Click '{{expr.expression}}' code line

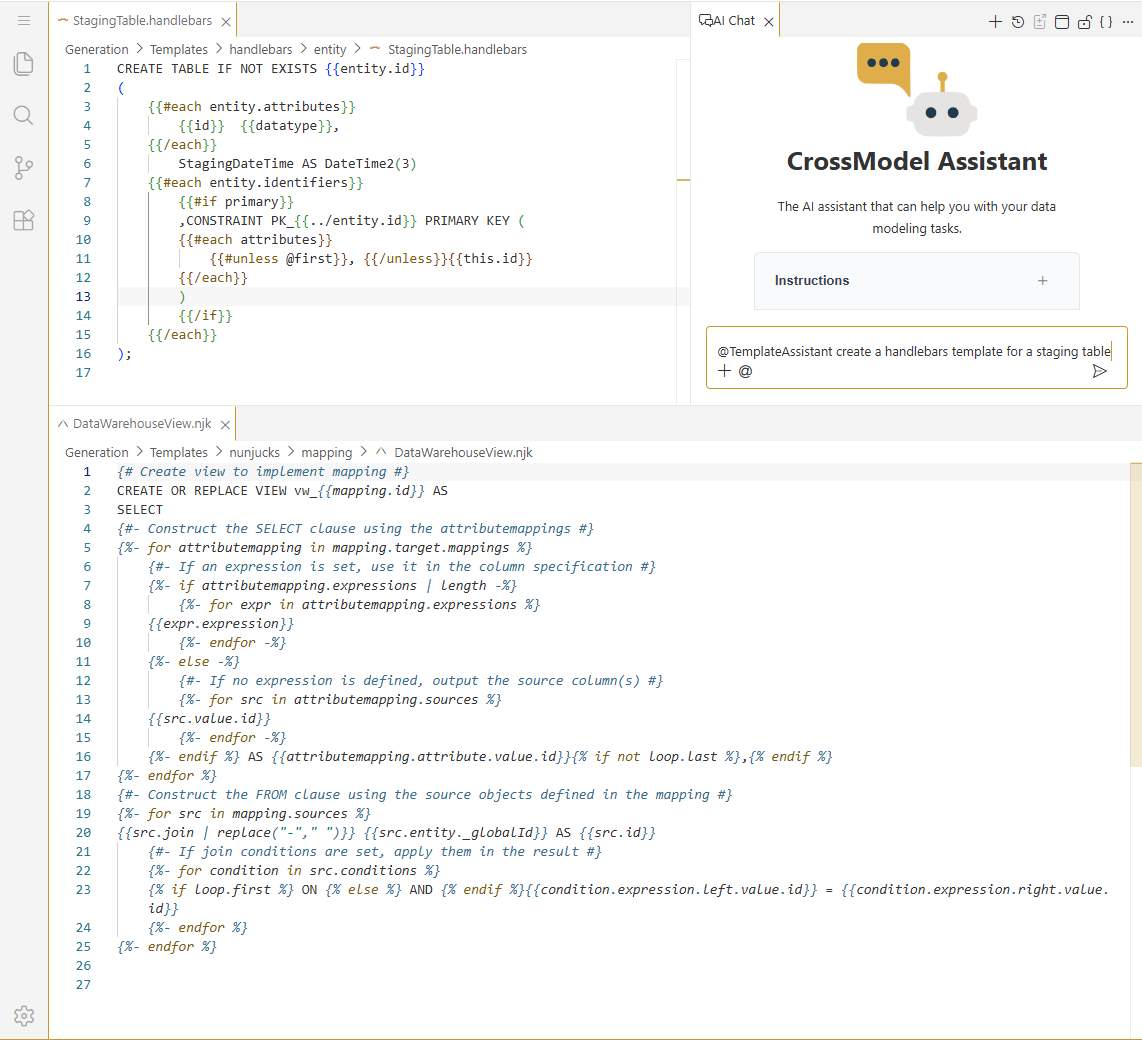pyautogui.click(x=221, y=624)
